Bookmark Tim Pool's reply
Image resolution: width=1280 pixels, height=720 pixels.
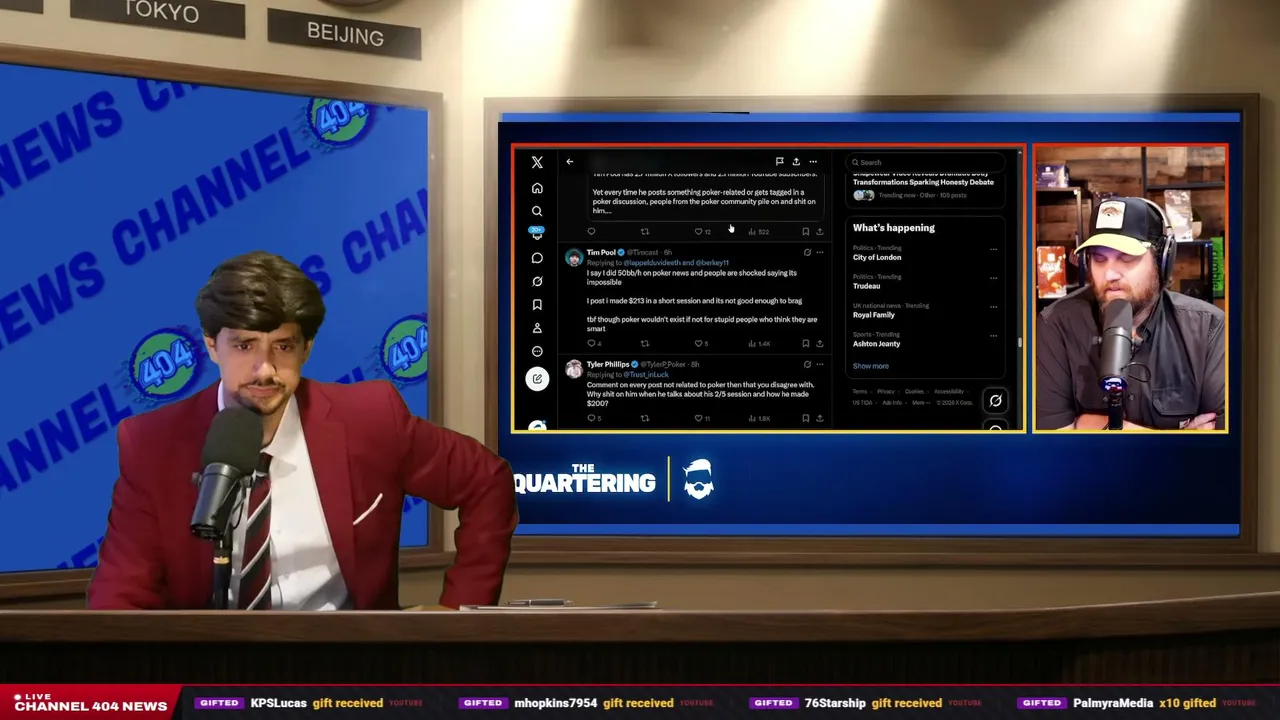tap(805, 344)
